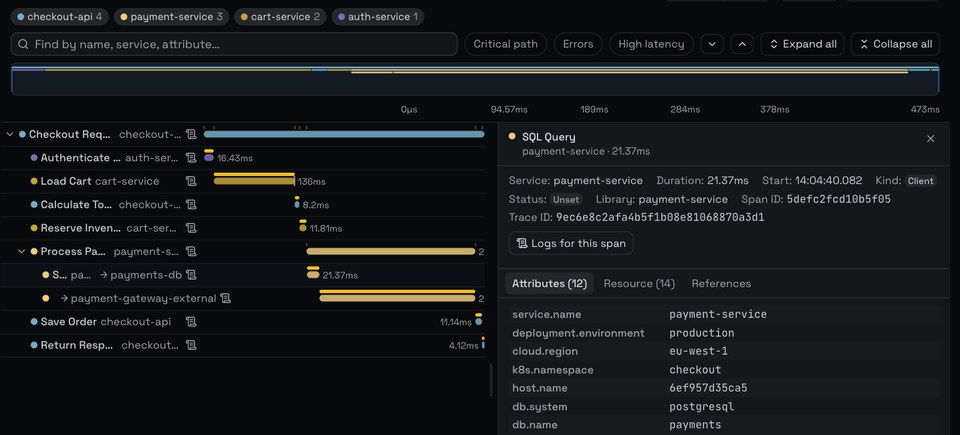Click the Load Cart 136ms timeline bar
The height and width of the screenshot is (435, 960).
point(254,181)
